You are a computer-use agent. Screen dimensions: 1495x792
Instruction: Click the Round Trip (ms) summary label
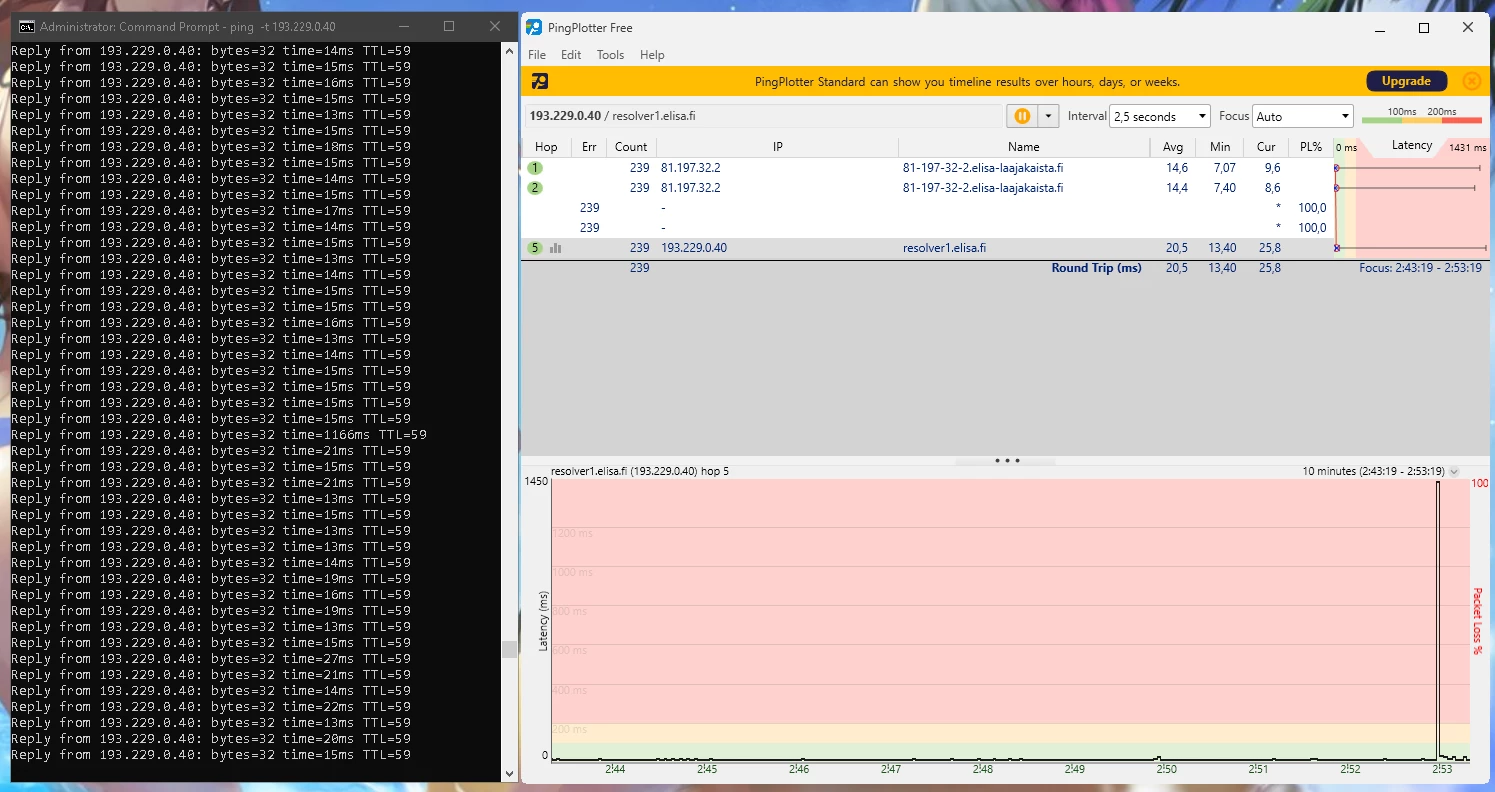click(1096, 268)
